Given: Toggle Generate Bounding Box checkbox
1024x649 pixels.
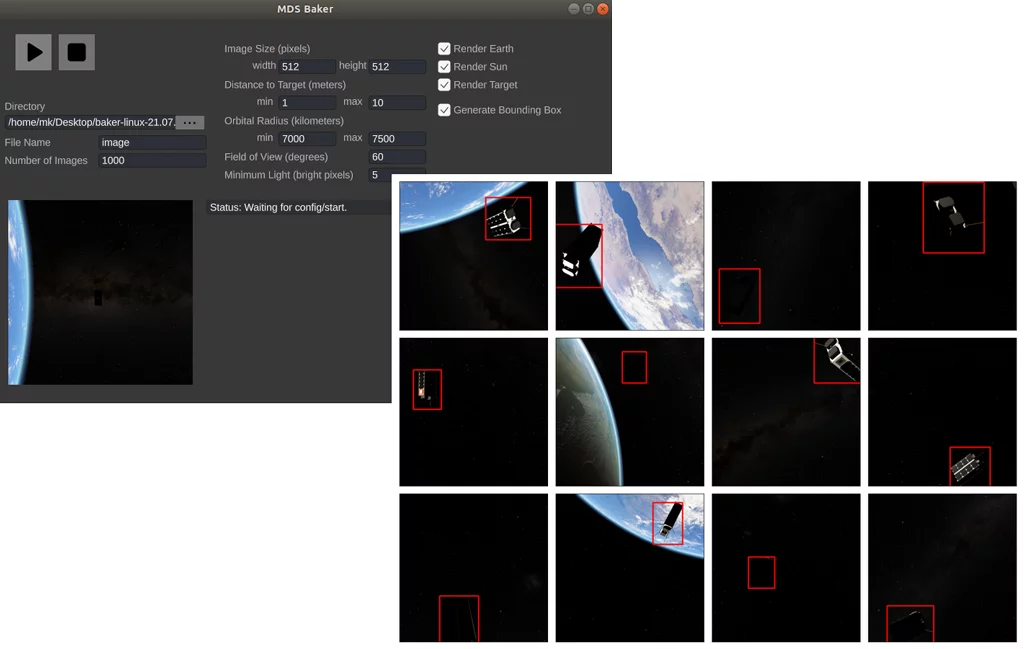Looking at the screenshot, I should (x=444, y=110).
